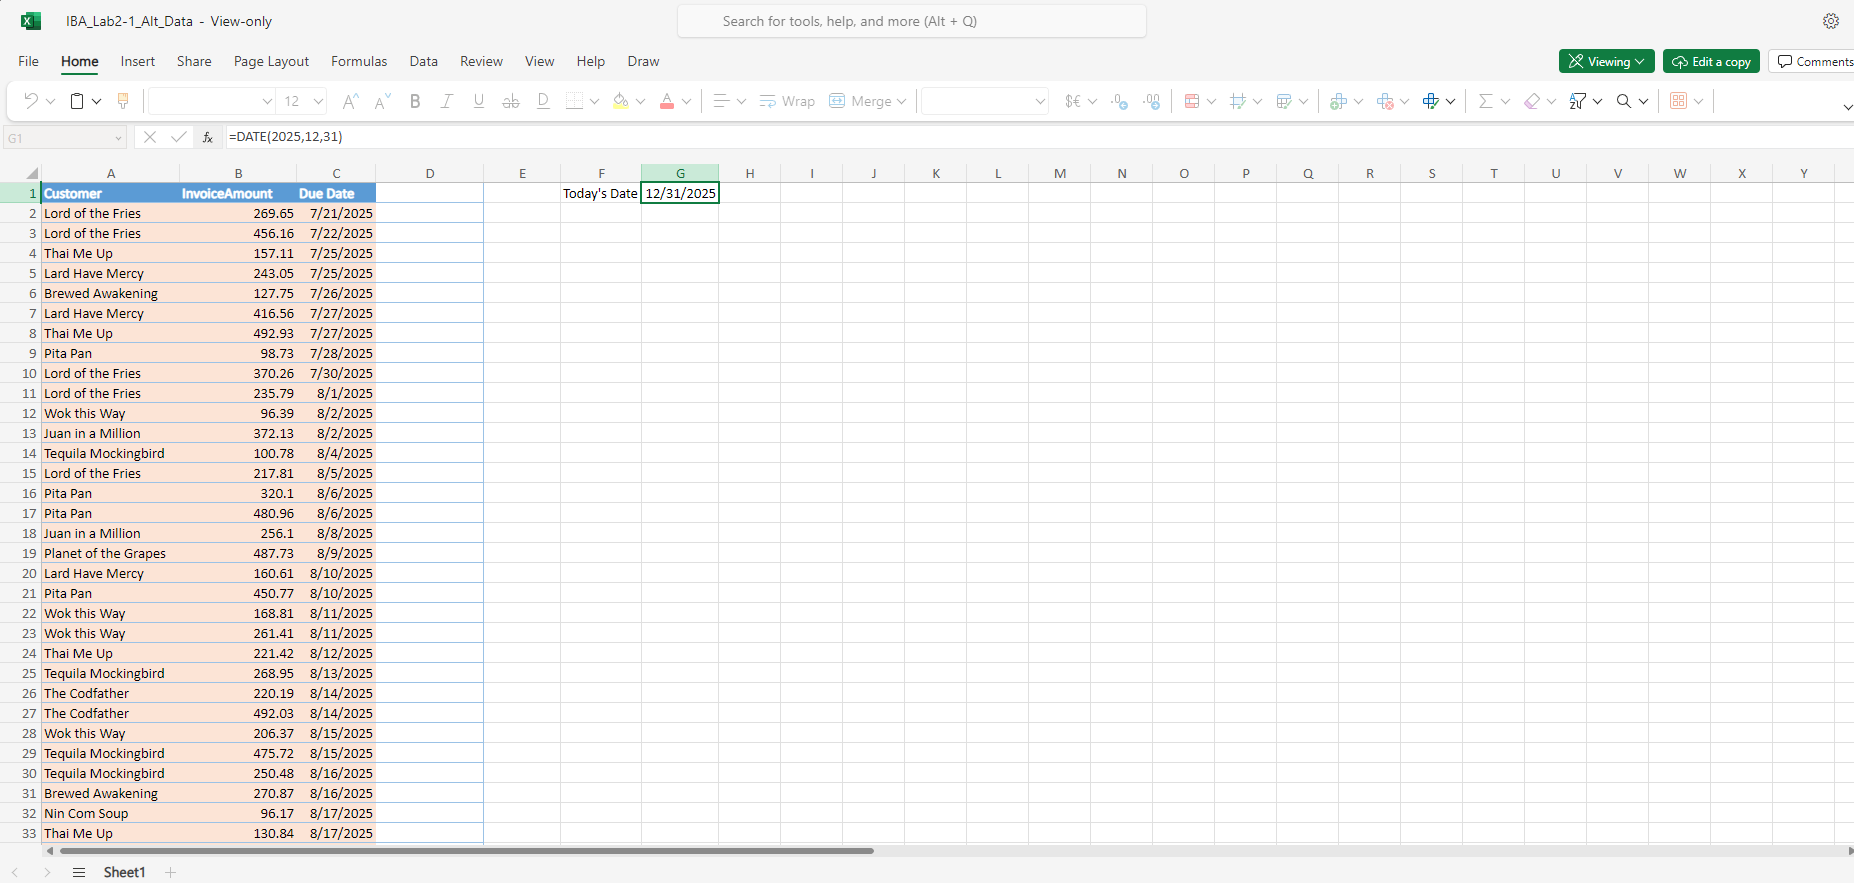Expand the ribbon with the chevron at right

(x=1846, y=106)
